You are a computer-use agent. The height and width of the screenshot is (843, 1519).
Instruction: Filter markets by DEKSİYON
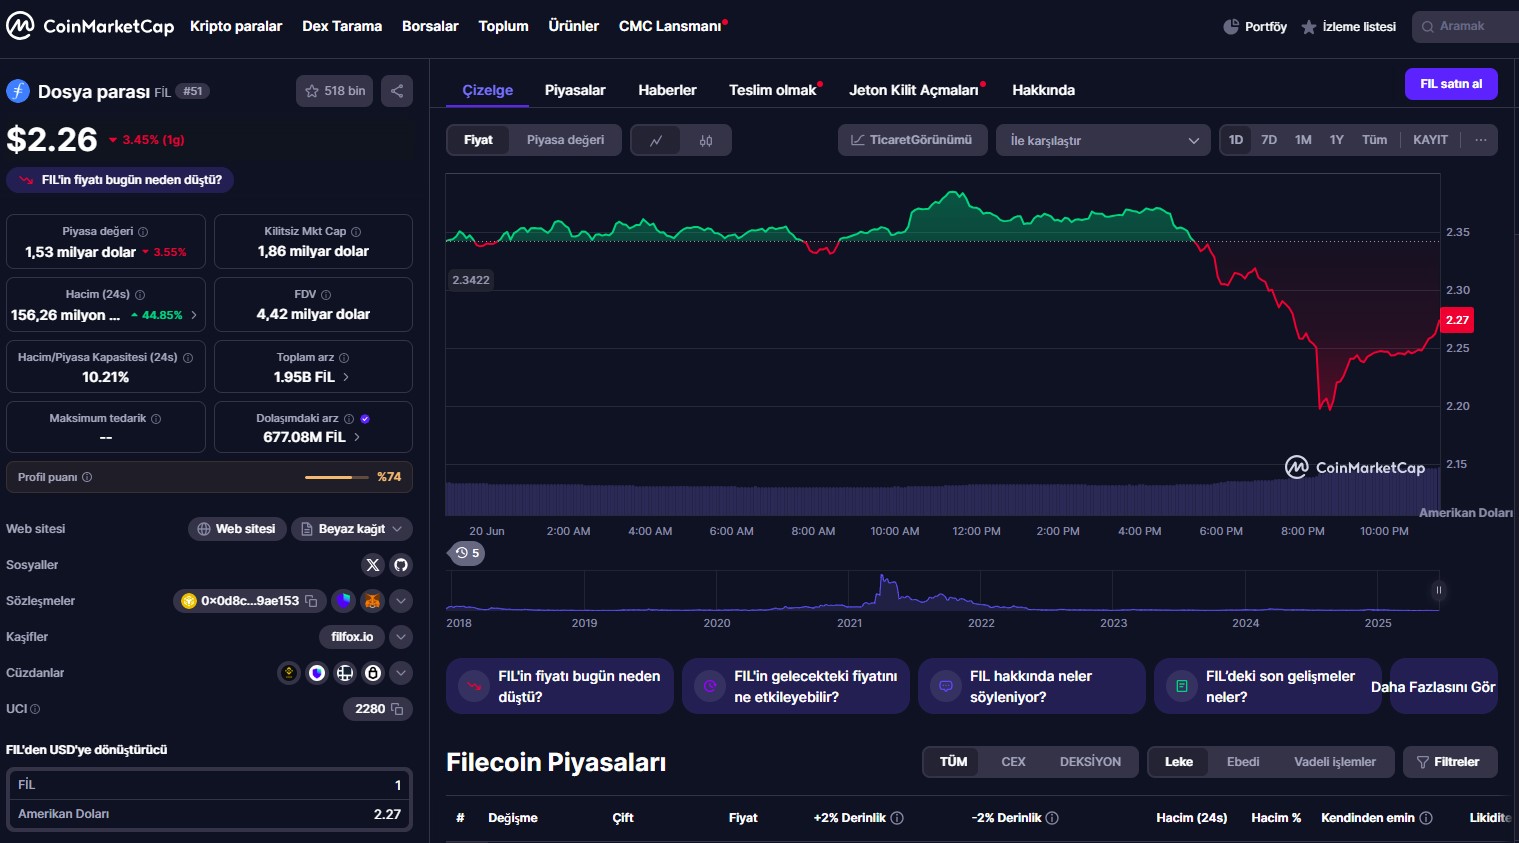1090,762
